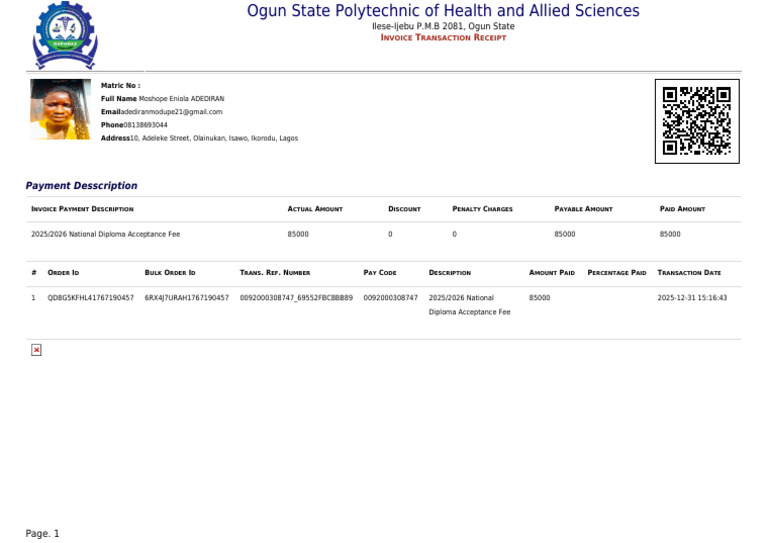Click the broken image icon below table

pyautogui.click(x=36, y=350)
